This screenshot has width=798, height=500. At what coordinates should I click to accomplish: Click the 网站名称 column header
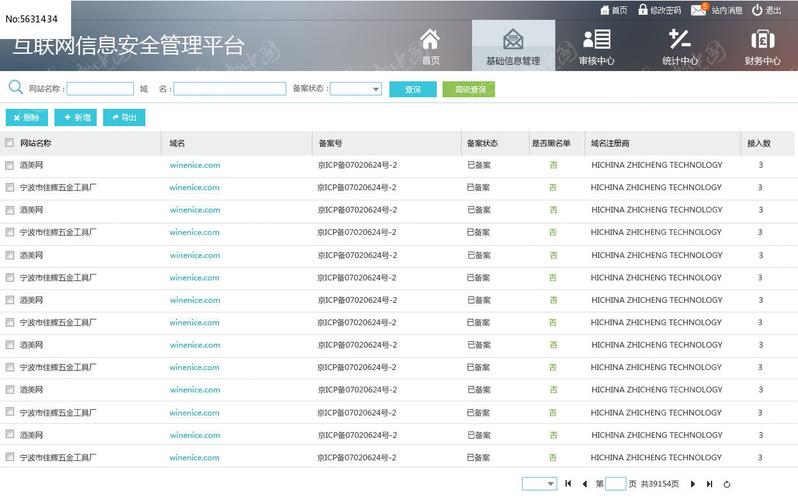pyautogui.click(x=36, y=143)
